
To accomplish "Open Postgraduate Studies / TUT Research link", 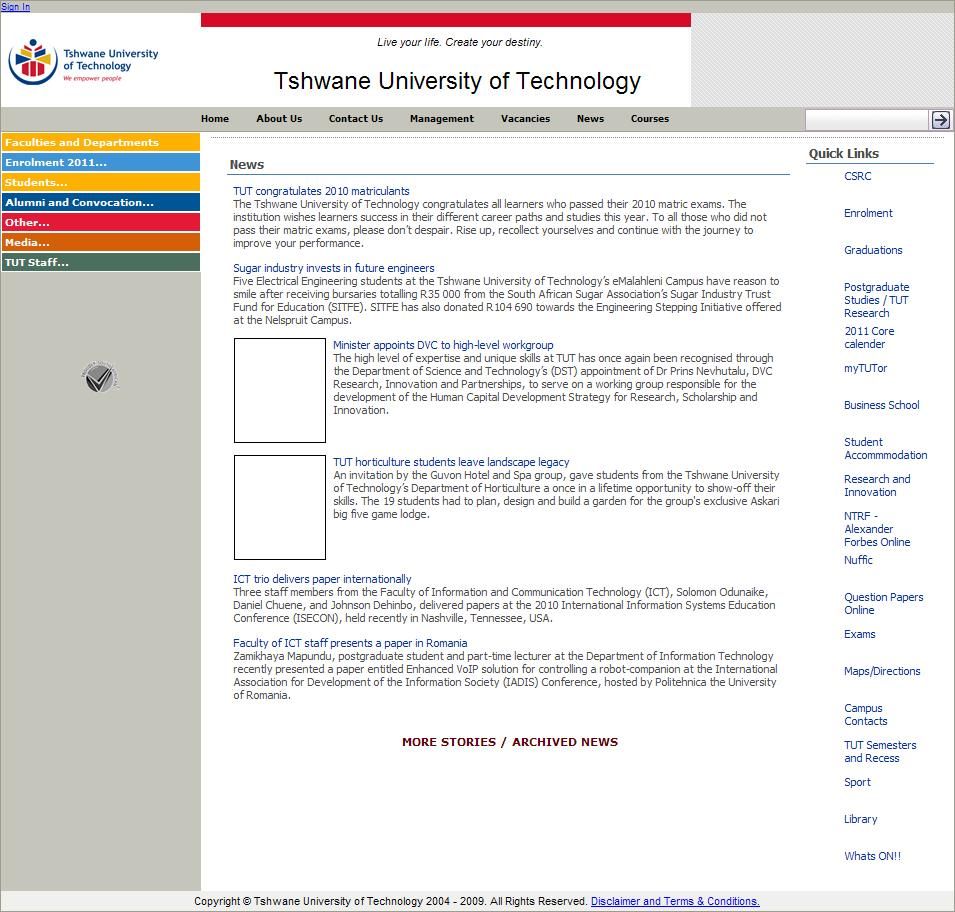I will (876, 300).
